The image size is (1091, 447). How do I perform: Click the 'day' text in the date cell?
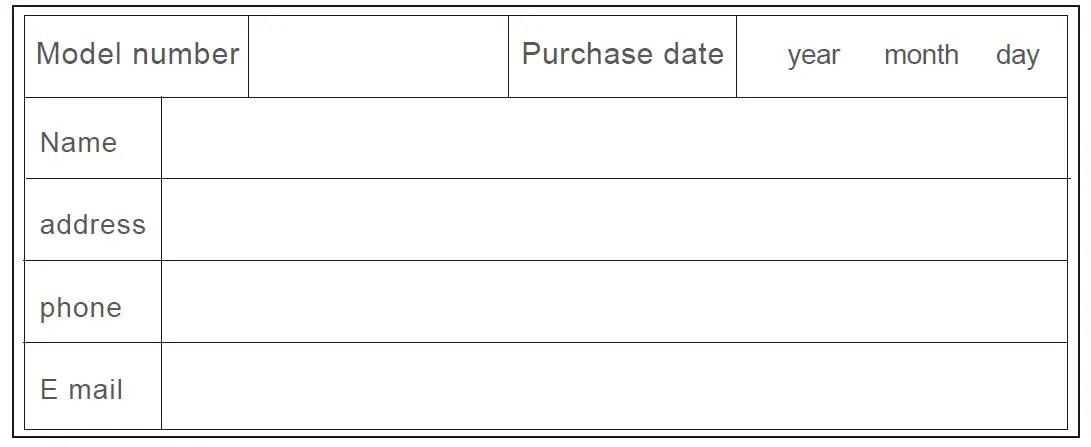[1017, 56]
